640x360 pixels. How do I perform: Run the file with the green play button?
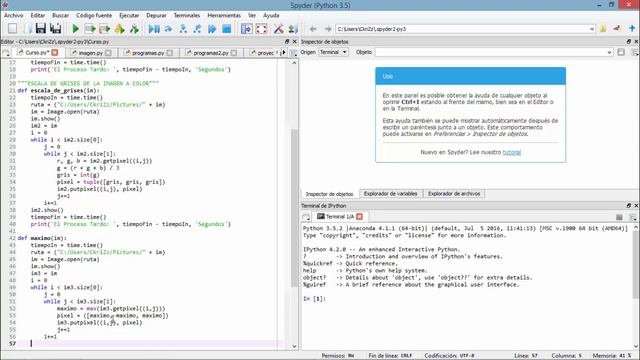[76, 29]
